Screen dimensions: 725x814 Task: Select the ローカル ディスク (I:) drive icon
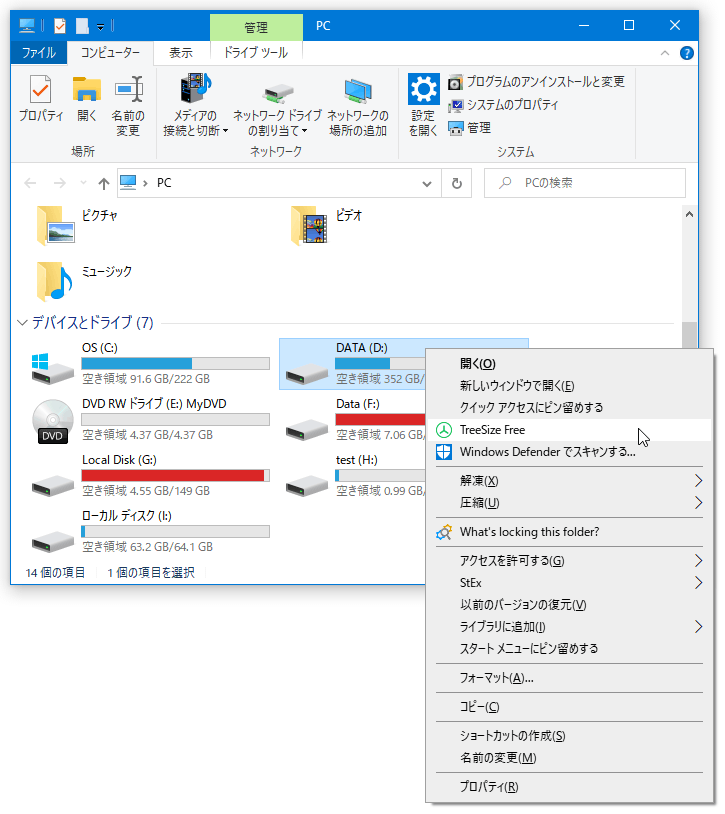[x=52, y=542]
